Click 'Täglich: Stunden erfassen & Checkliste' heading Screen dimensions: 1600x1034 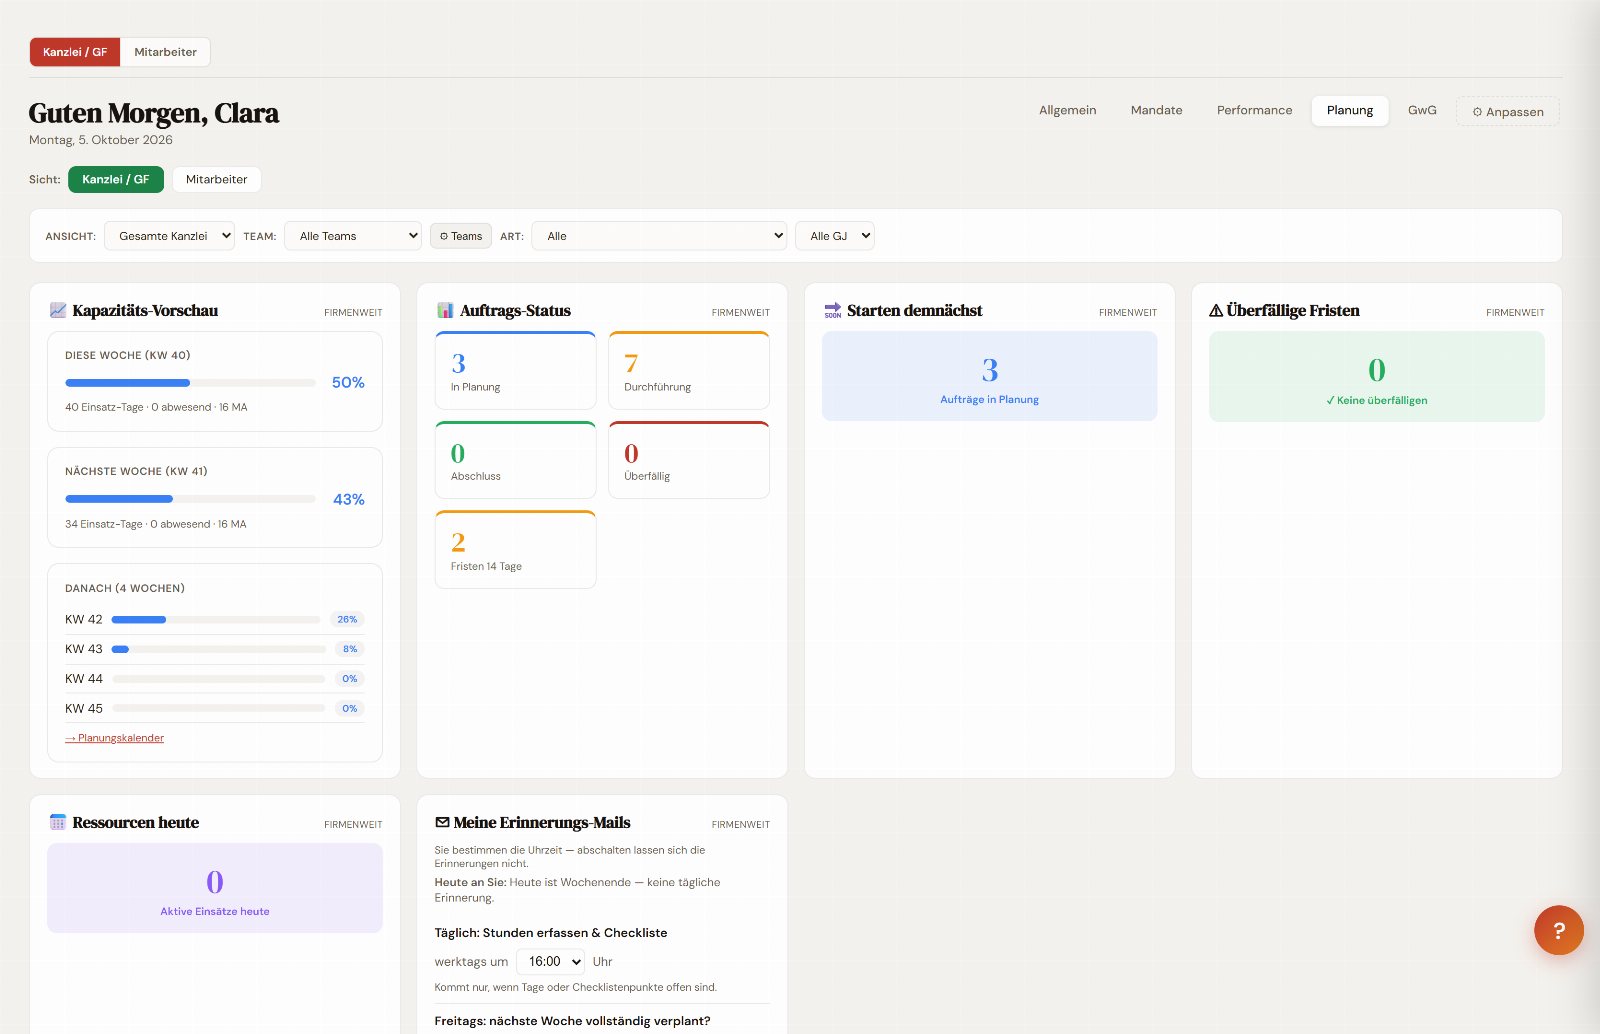click(x=551, y=933)
